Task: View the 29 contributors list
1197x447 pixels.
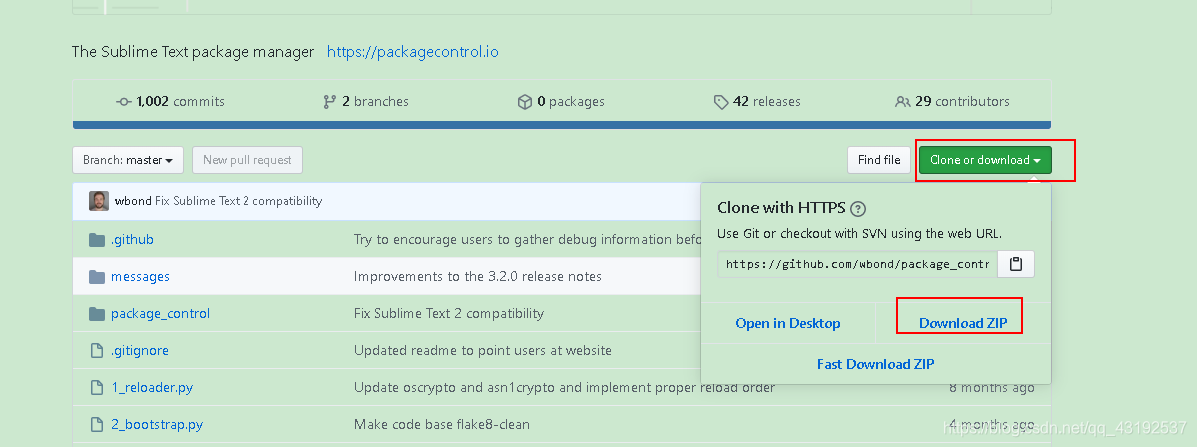Action: coord(952,101)
